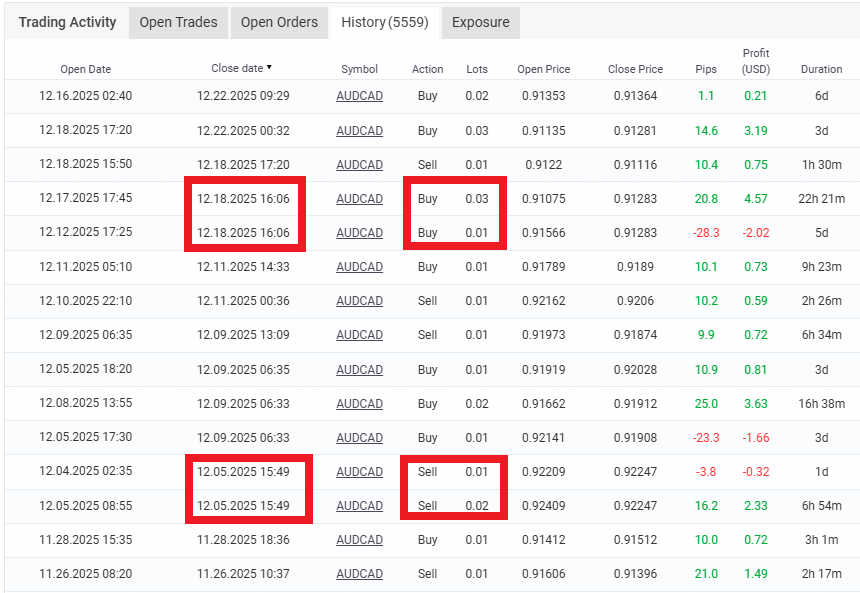The width and height of the screenshot is (860, 593).
Task: Sort the table by Lots
Action: 477,69
